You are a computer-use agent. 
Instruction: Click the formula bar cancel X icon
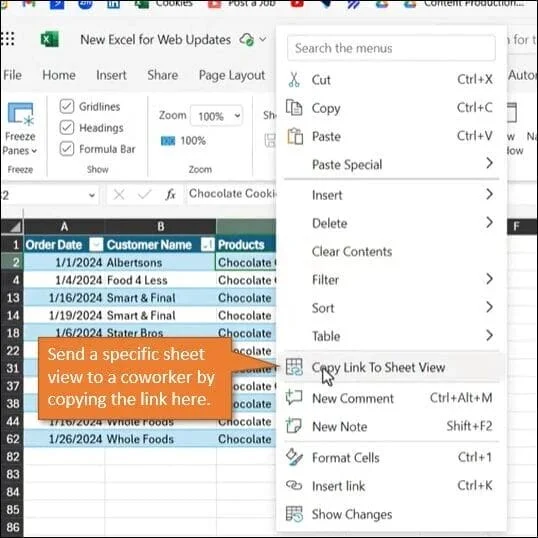coord(119,195)
